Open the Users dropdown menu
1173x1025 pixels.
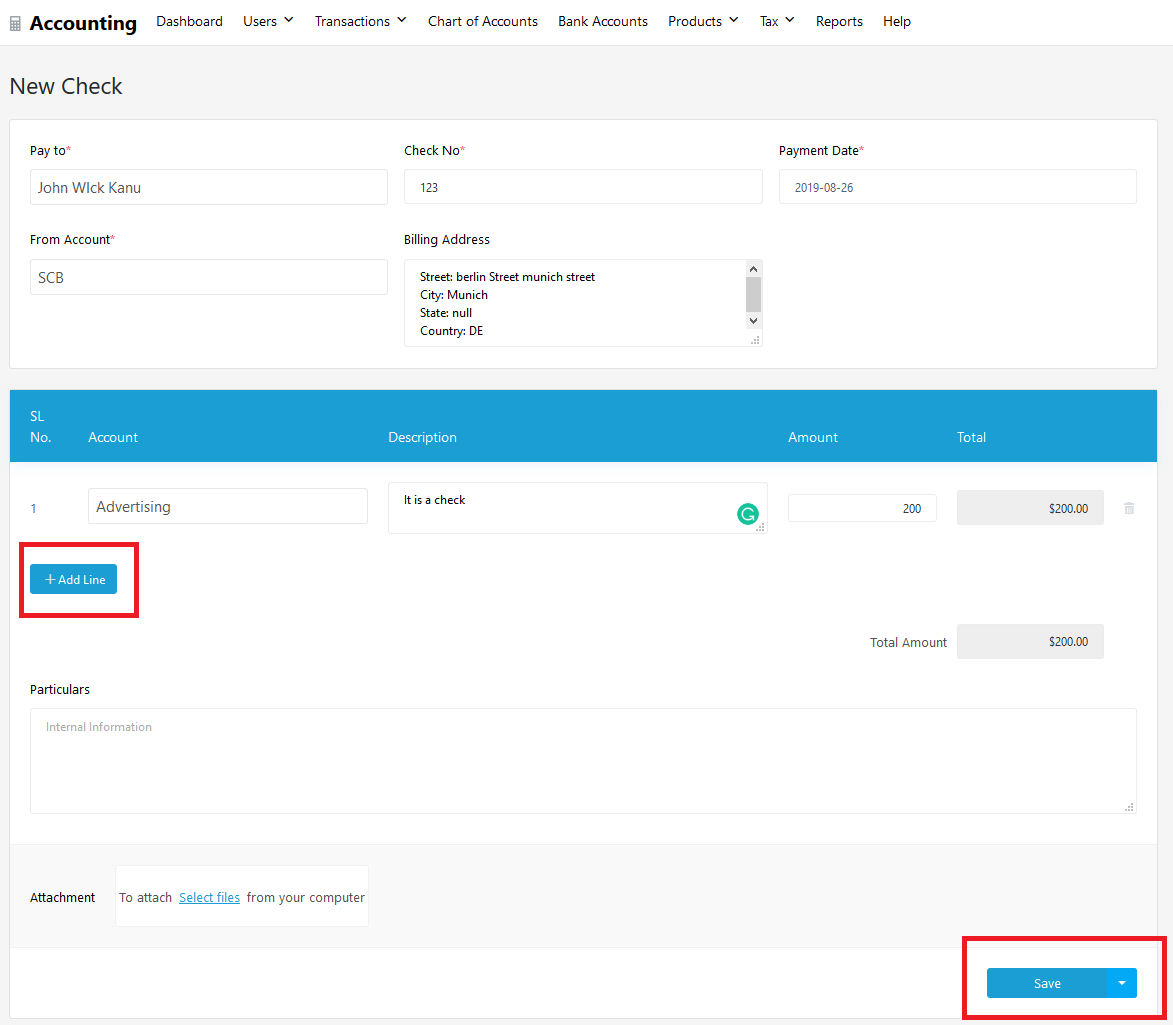coord(268,21)
